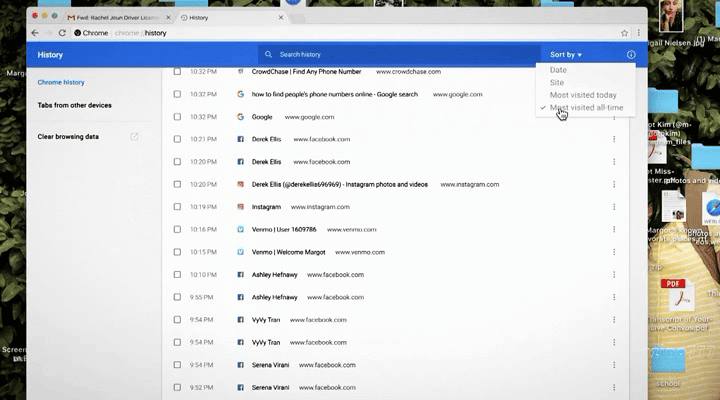The width and height of the screenshot is (720, 400).
Task: Choose Most visited all-time sort option
Action: pos(585,107)
